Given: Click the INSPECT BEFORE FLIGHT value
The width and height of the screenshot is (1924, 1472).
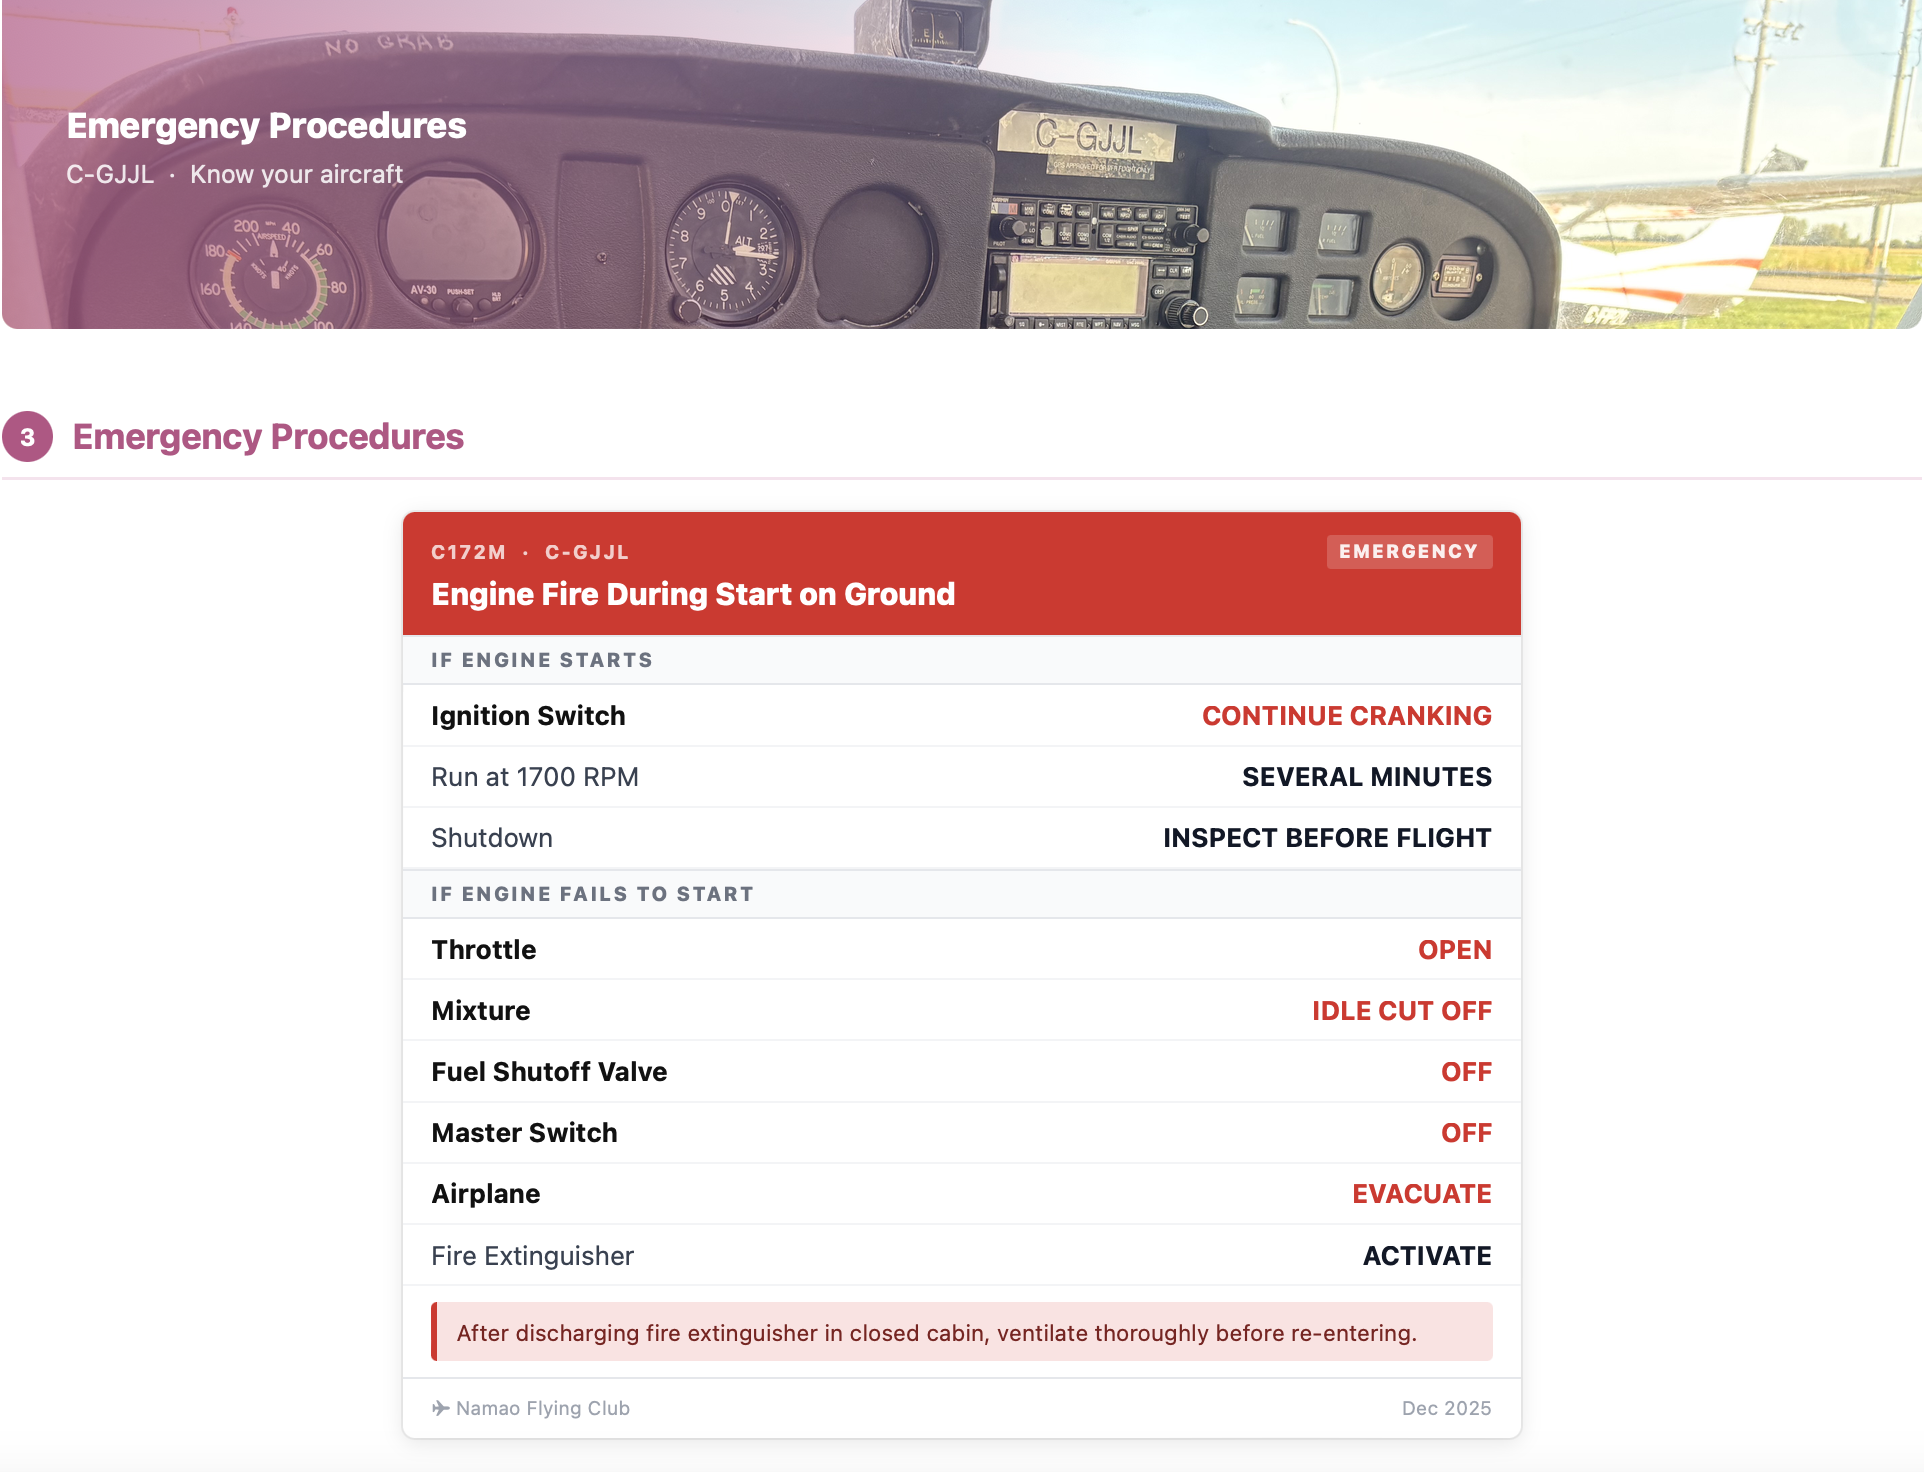Looking at the screenshot, I should (1327, 838).
